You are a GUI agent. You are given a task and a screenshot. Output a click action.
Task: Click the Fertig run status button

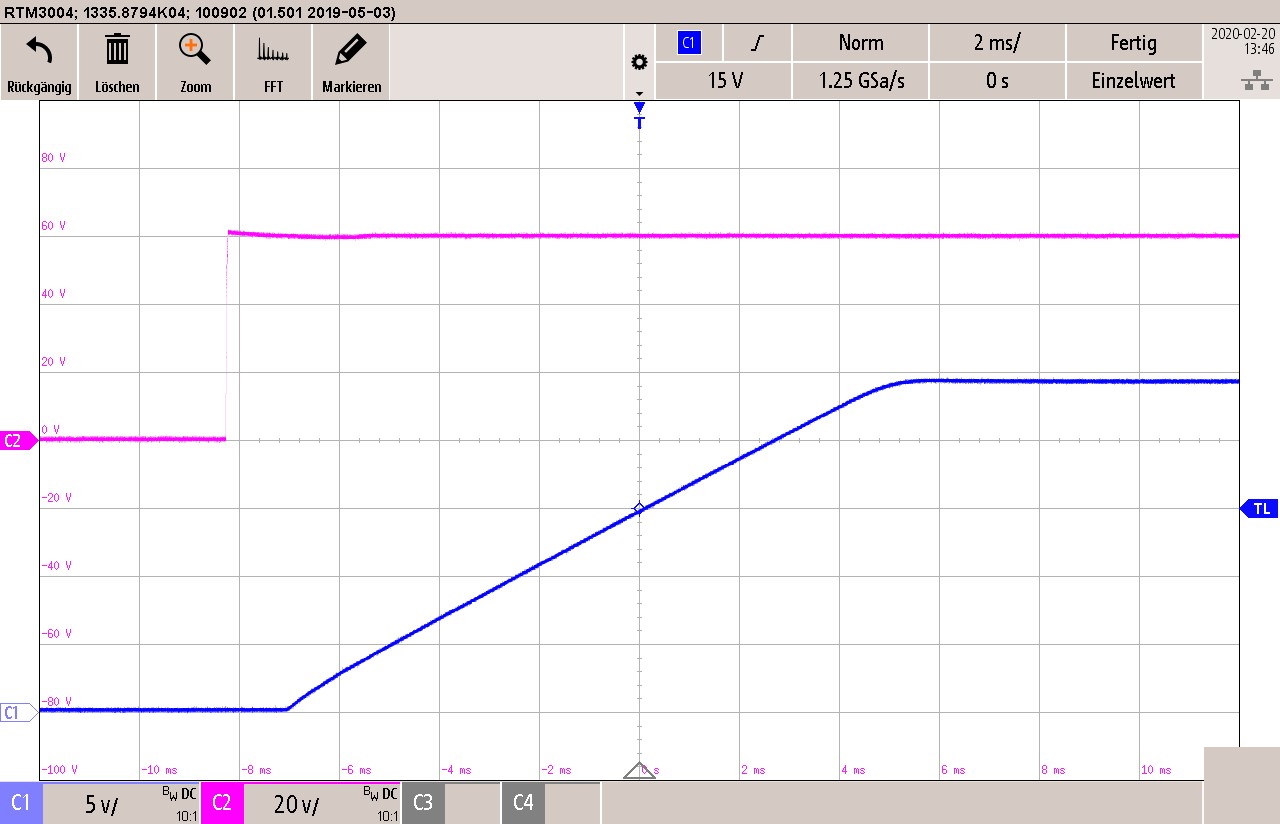1134,43
